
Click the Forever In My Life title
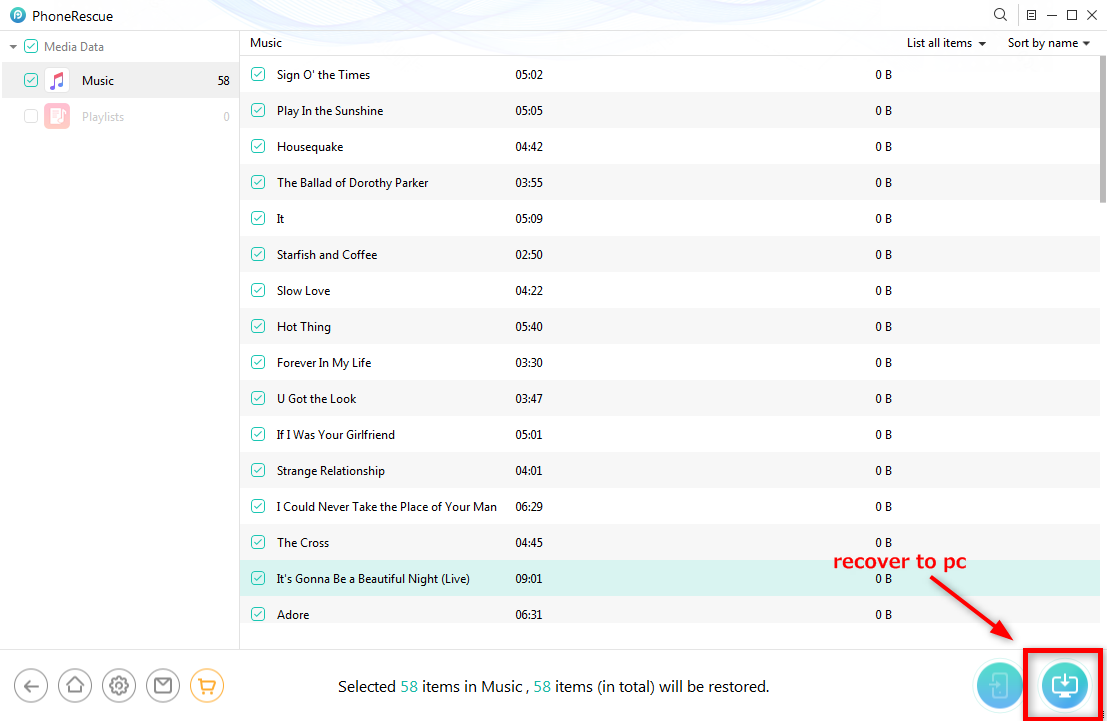coord(324,363)
